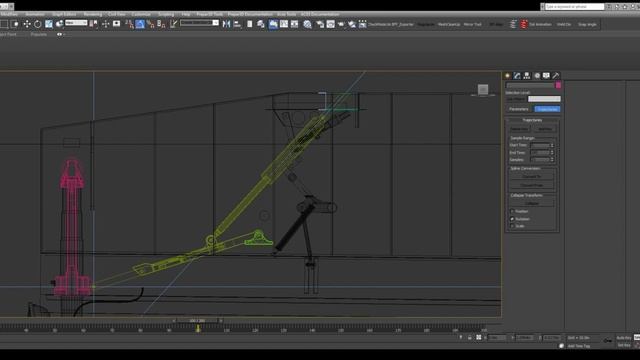Open Edit Named Selection Sets icon

coord(174,24)
